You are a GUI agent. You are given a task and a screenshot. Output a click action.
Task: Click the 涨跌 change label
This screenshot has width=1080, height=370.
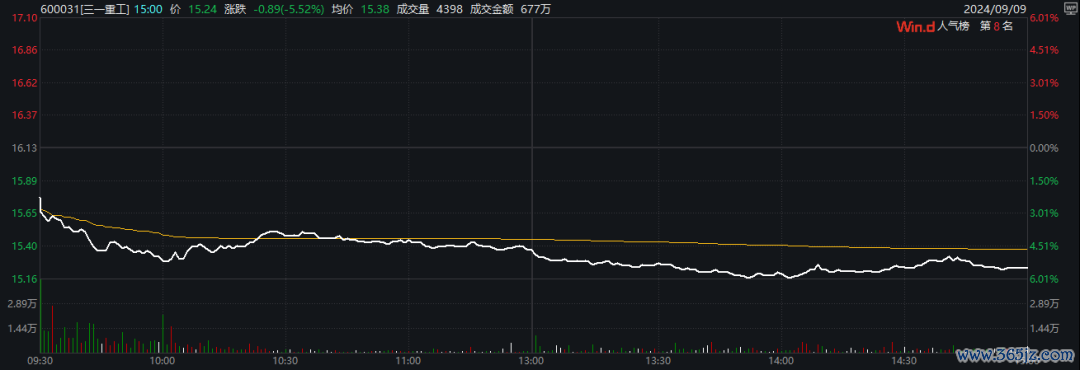[x=234, y=9]
